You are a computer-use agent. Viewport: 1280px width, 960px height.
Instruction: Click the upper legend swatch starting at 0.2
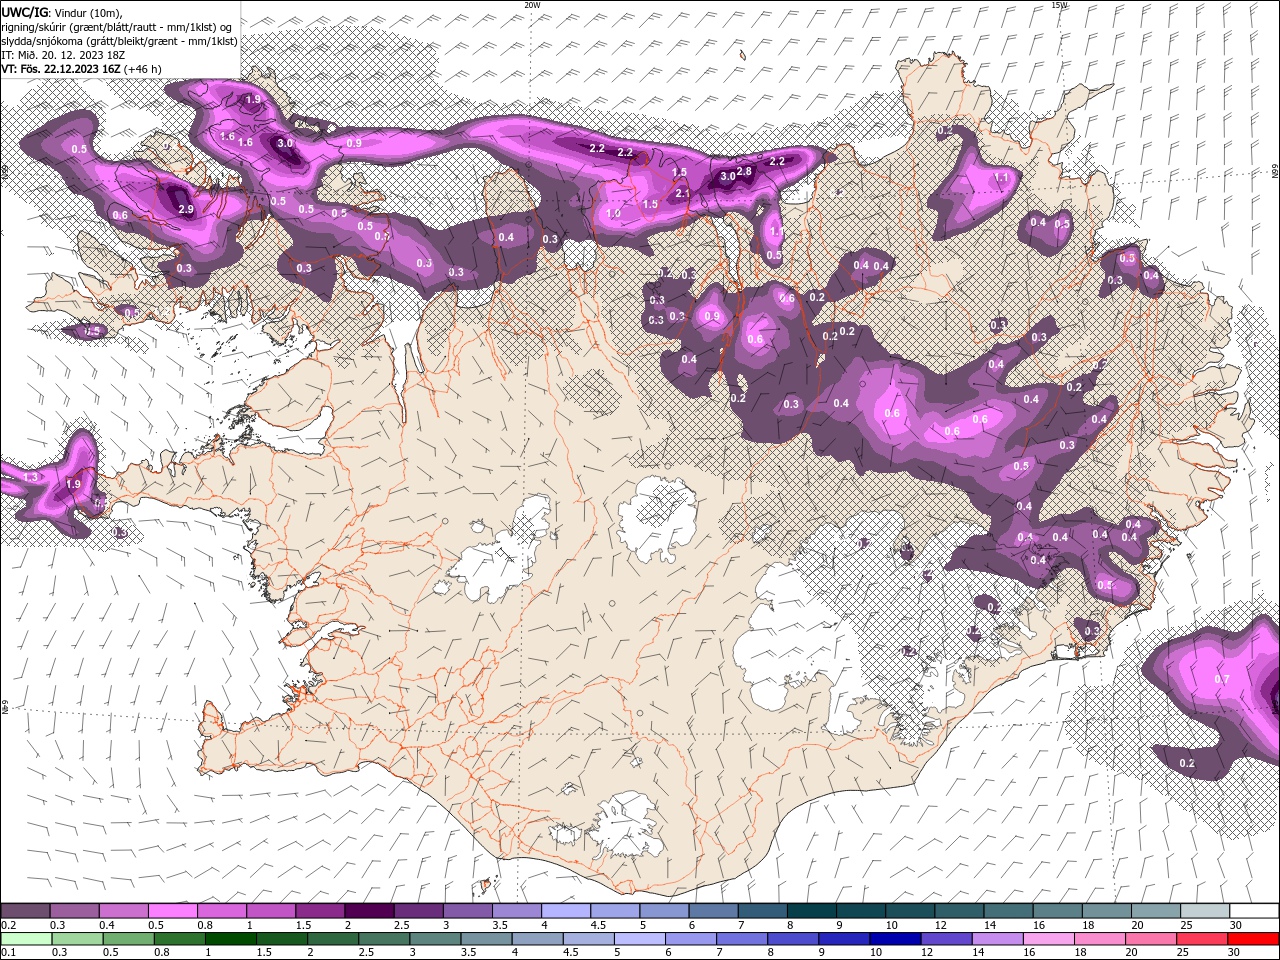pyautogui.click(x=26, y=911)
